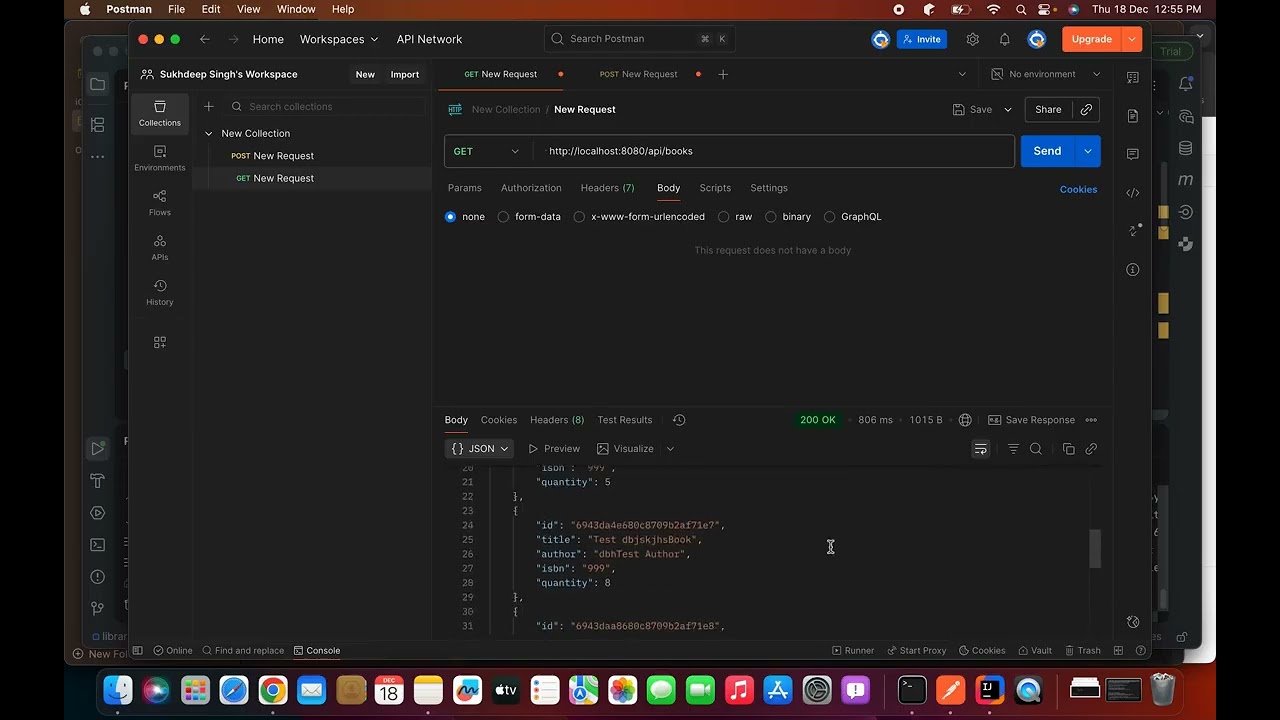Open Environments sidebar panel
1280x720 pixels.
click(x=160, y=158)
